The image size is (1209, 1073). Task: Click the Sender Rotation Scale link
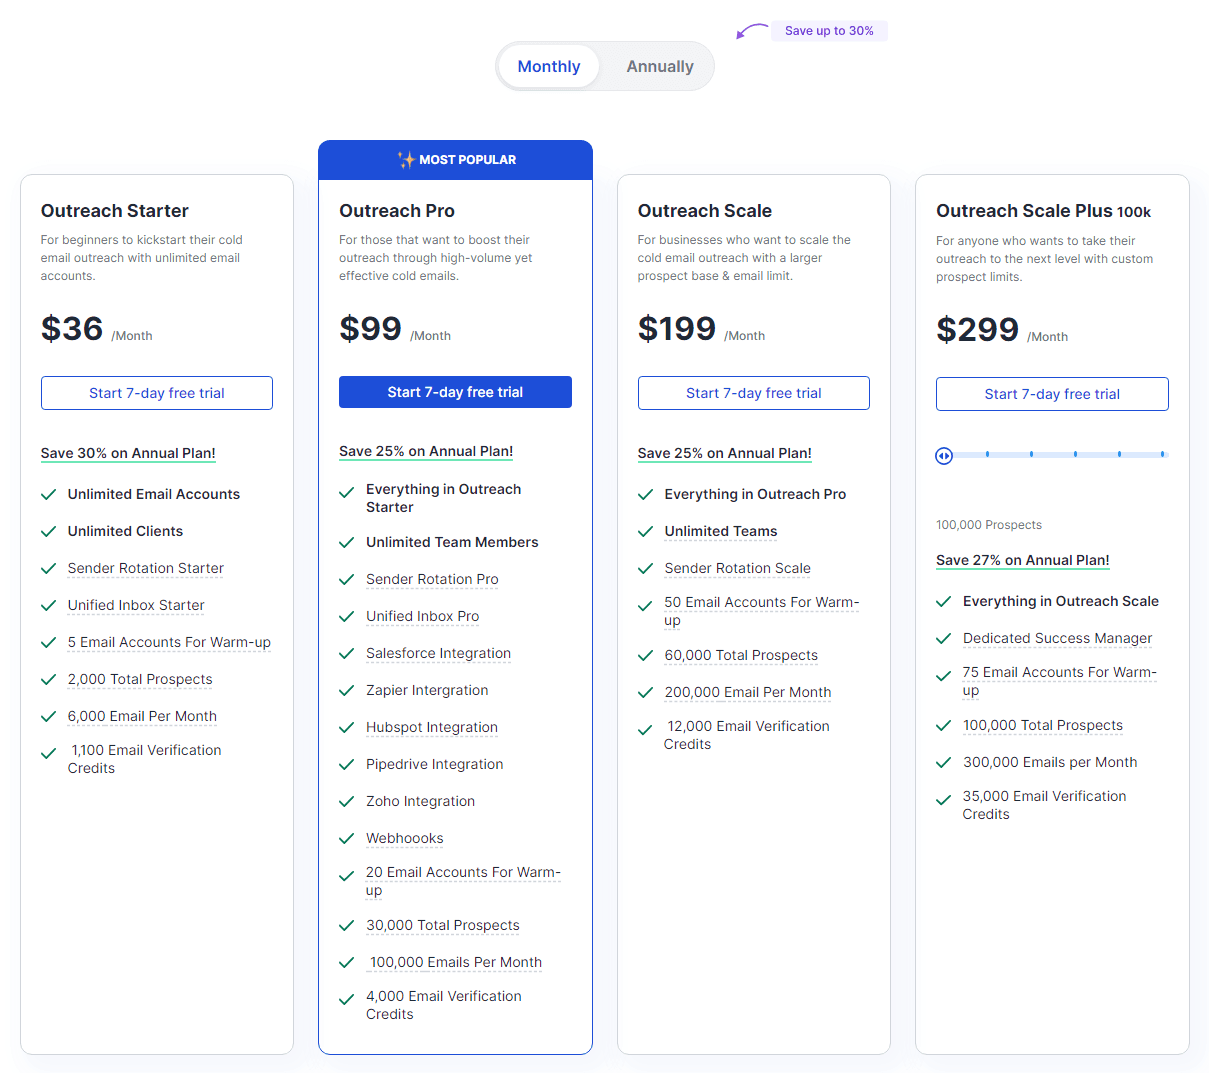click(x=737, y=568)
